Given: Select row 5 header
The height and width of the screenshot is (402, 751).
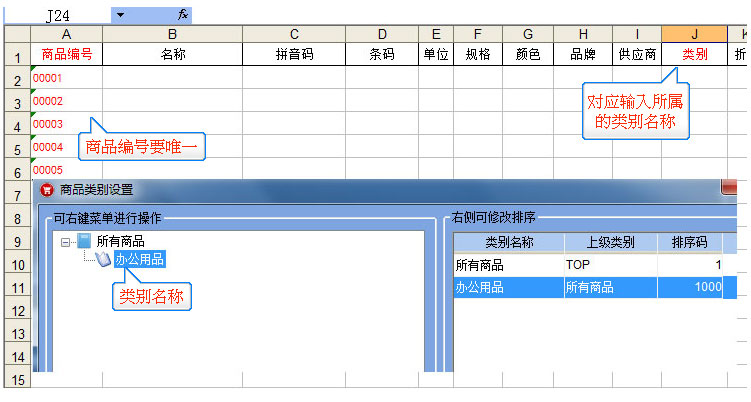Looking at the screenshot, I should (x=16, y=147).
